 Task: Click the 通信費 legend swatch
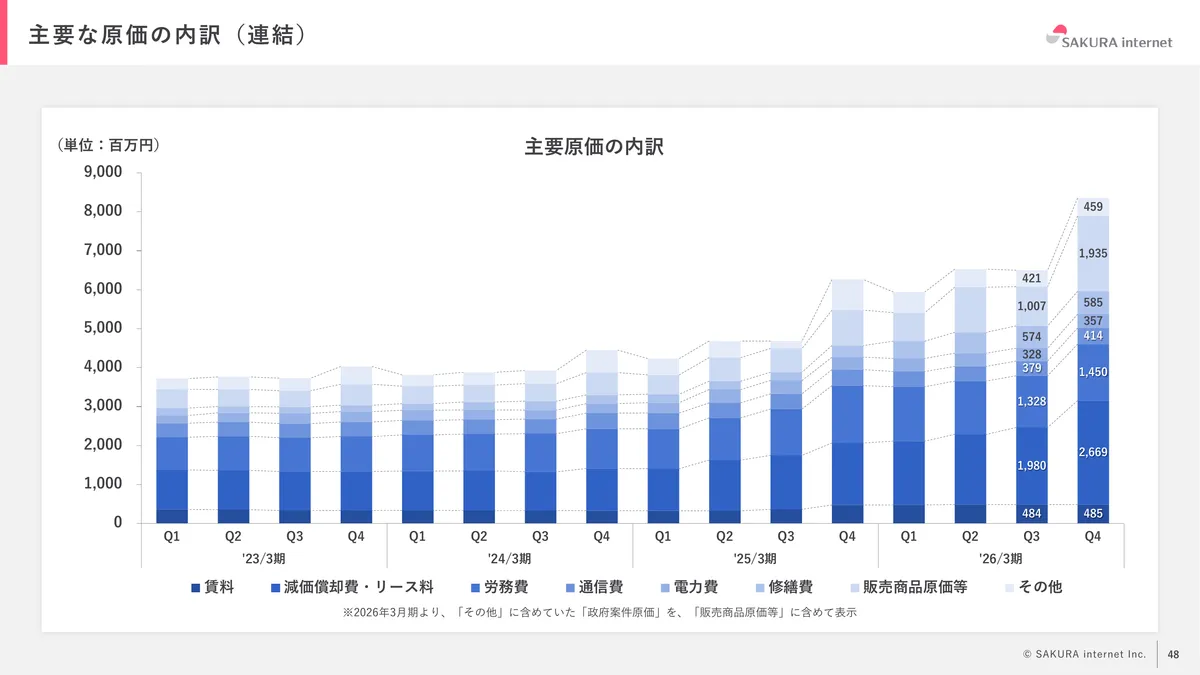[569, 588]
